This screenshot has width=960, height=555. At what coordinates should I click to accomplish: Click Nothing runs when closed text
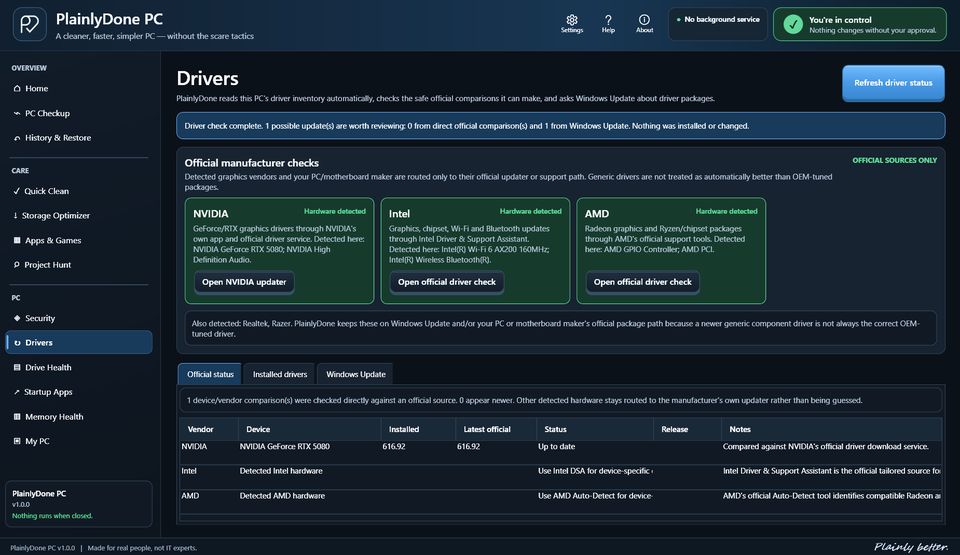(x=53, y=516)
